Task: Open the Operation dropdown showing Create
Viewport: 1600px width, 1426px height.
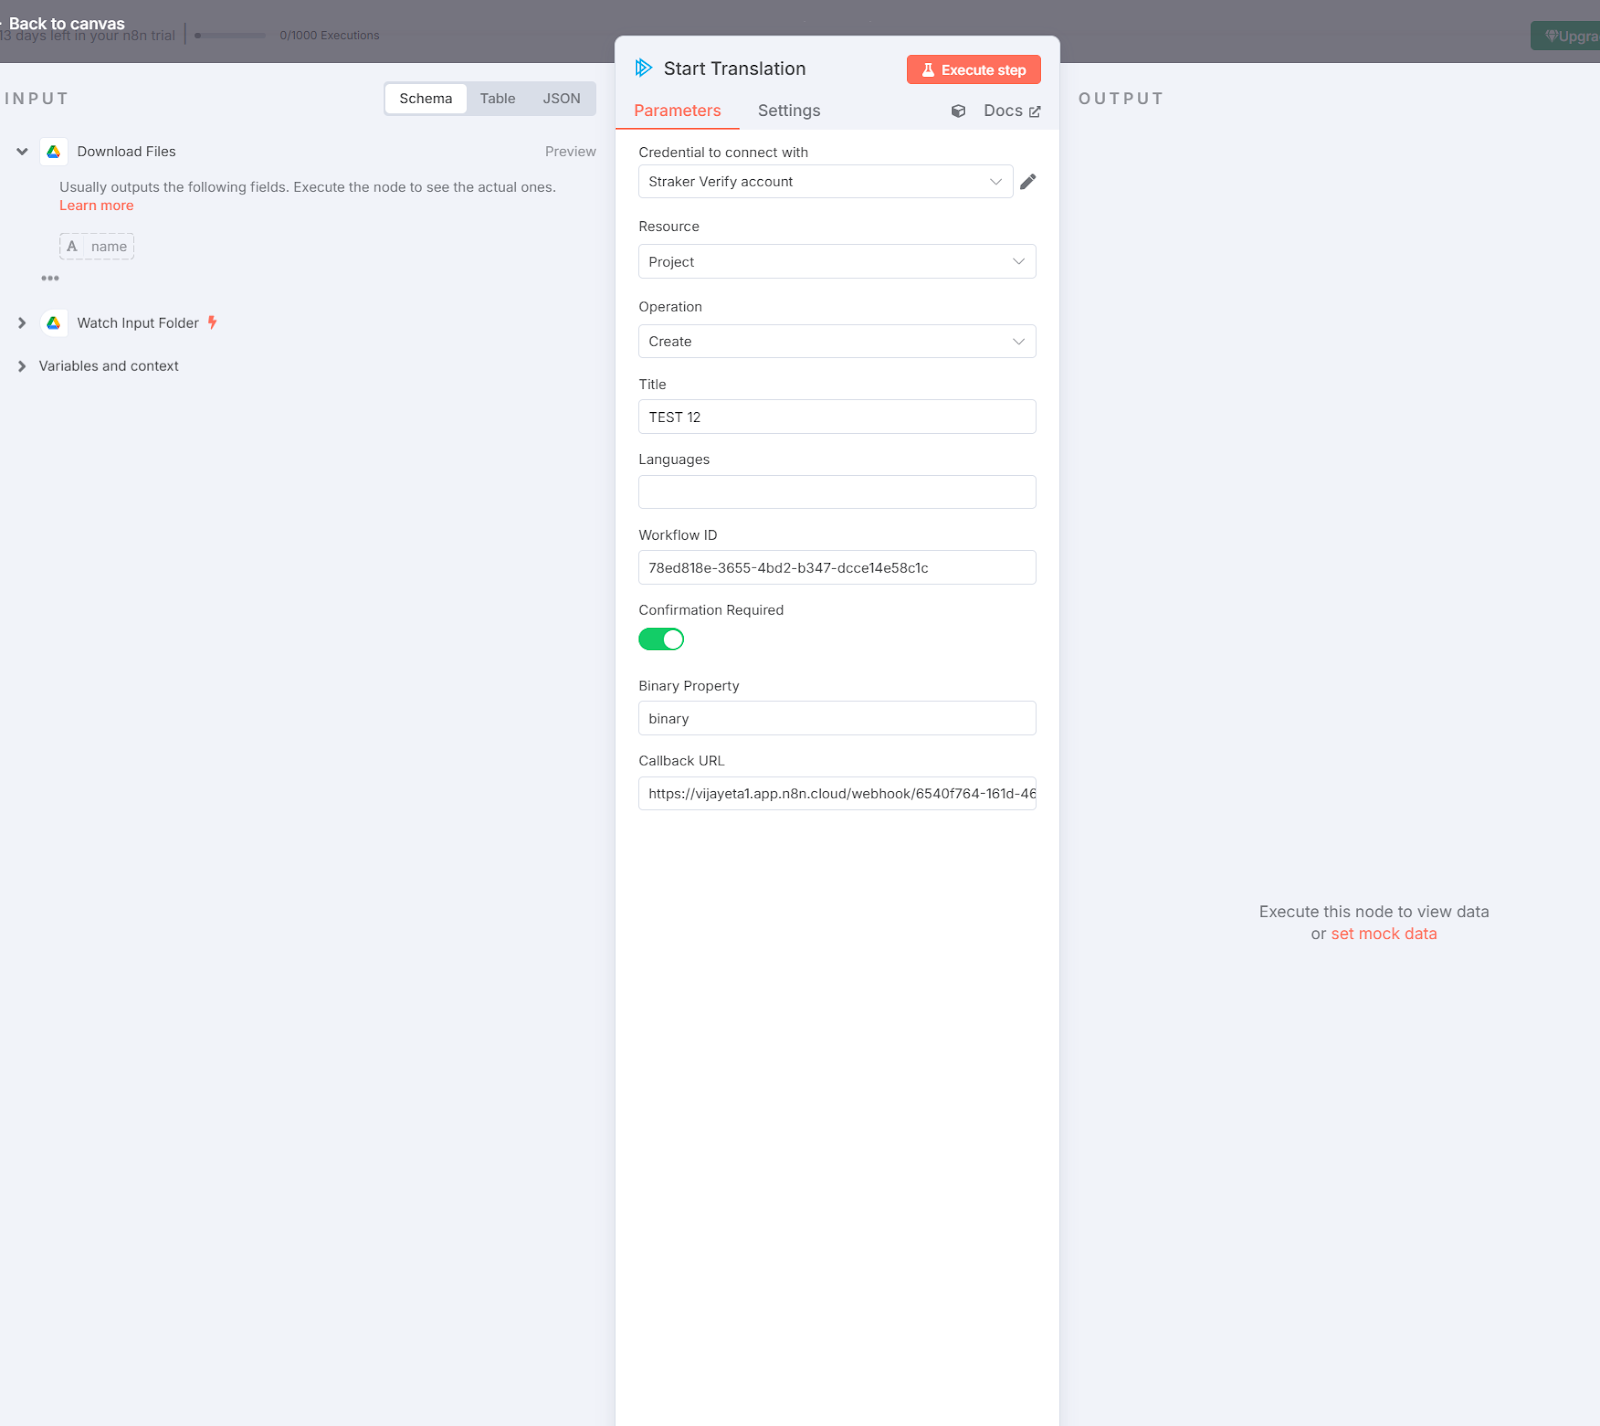Action: (837, 342)
